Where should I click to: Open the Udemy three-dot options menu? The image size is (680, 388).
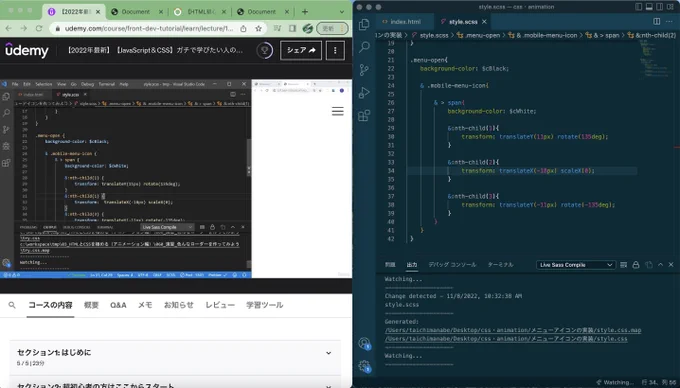[x=335, y=50]
